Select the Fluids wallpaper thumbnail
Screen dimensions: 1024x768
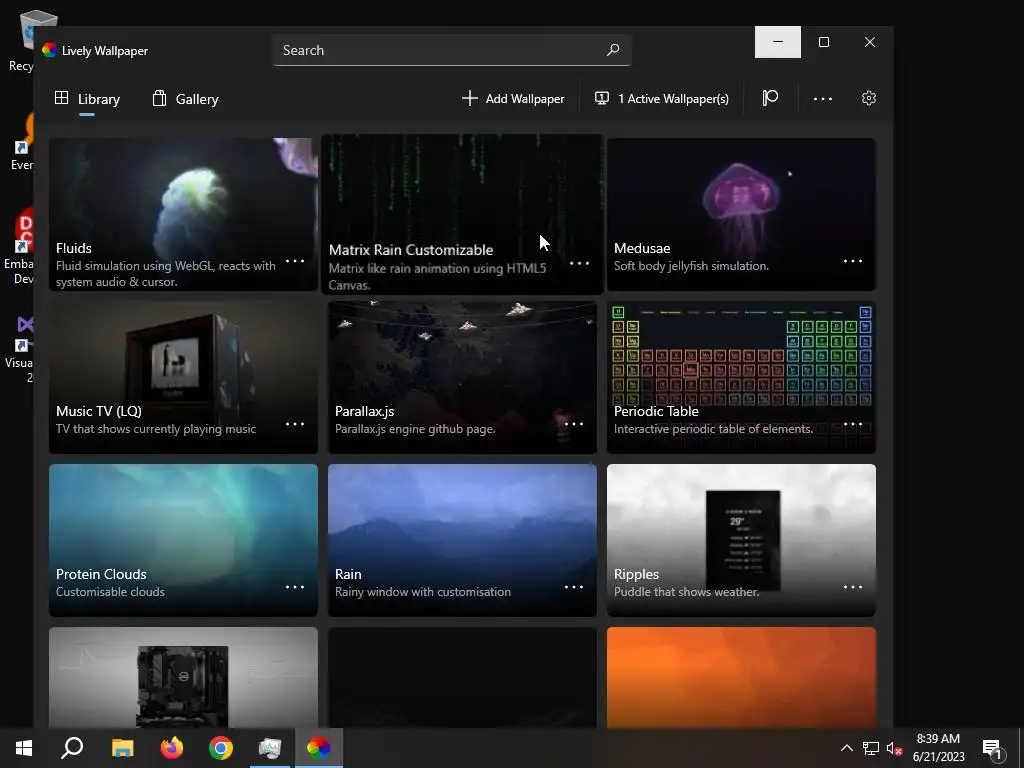point(183,214)
